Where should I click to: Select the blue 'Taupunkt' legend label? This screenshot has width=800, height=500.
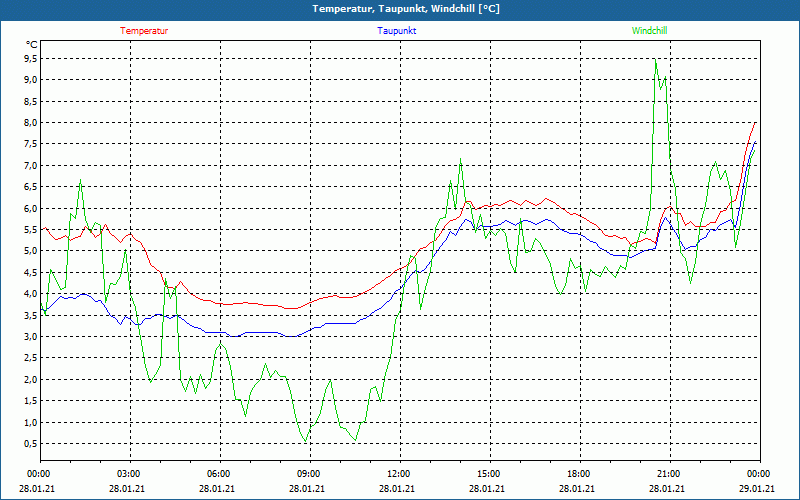[x=397, y=31]
